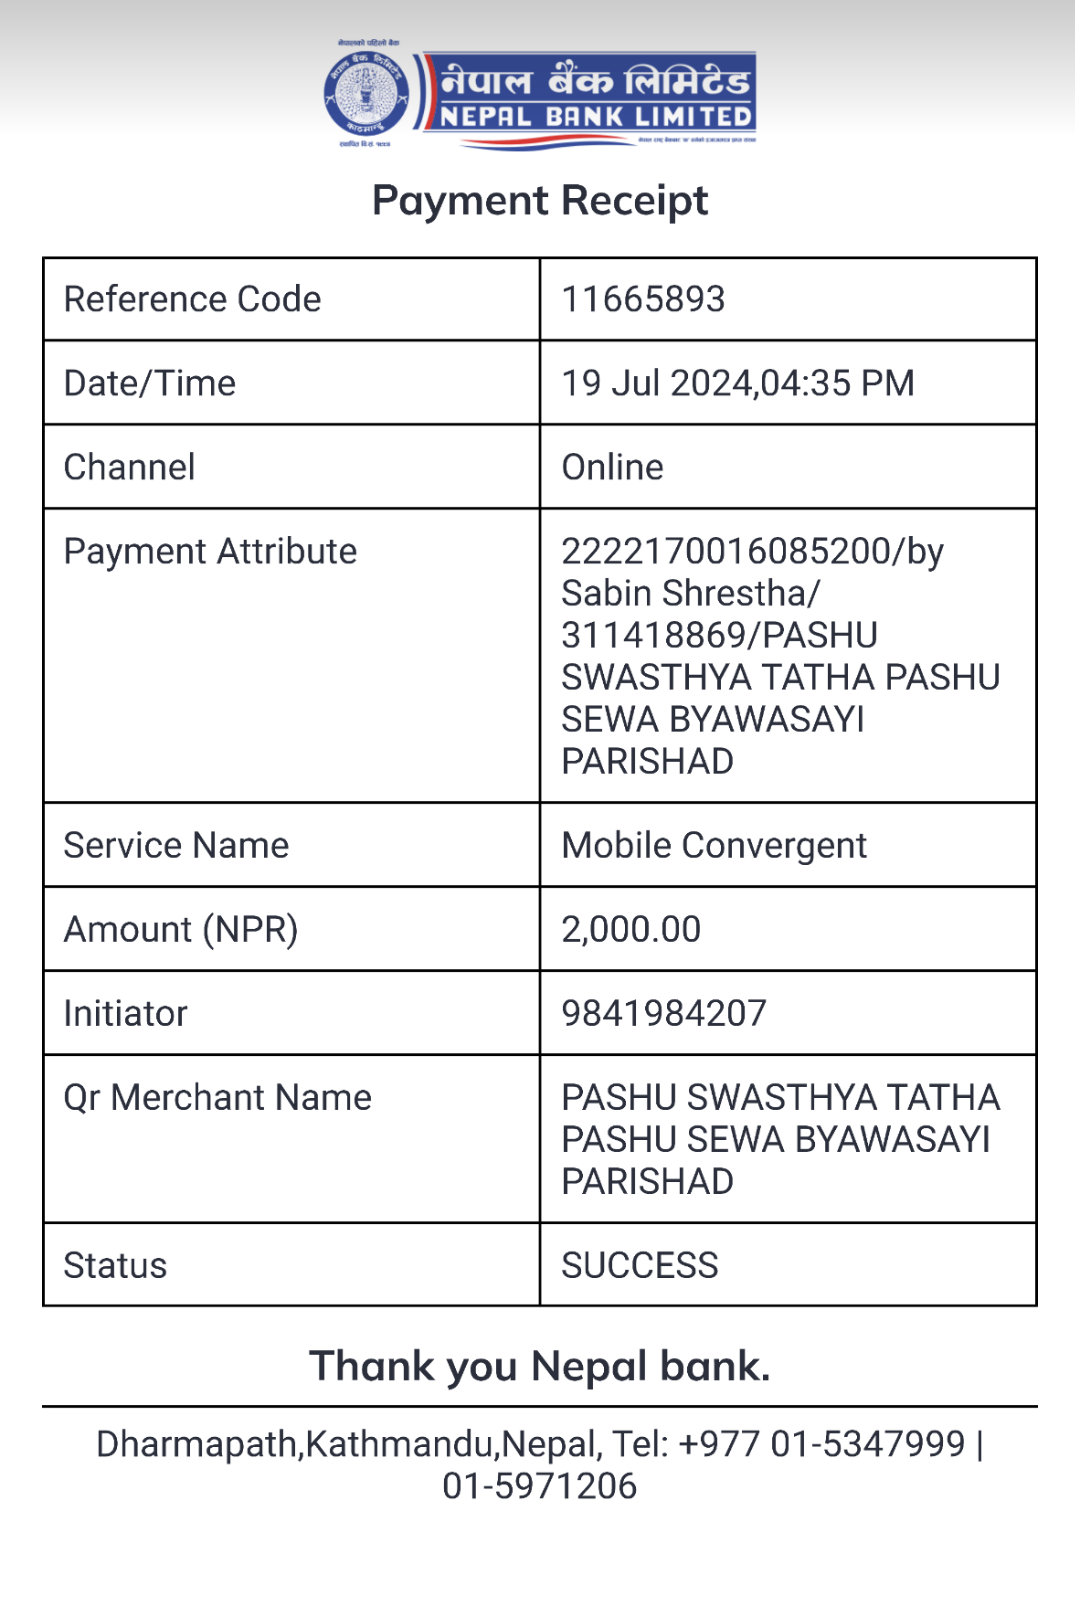1075x1617 pixels.
Task: Select the date 19 Jul 2024,04:35 PM
Action: pyautogui.click(x=738, y=383)
